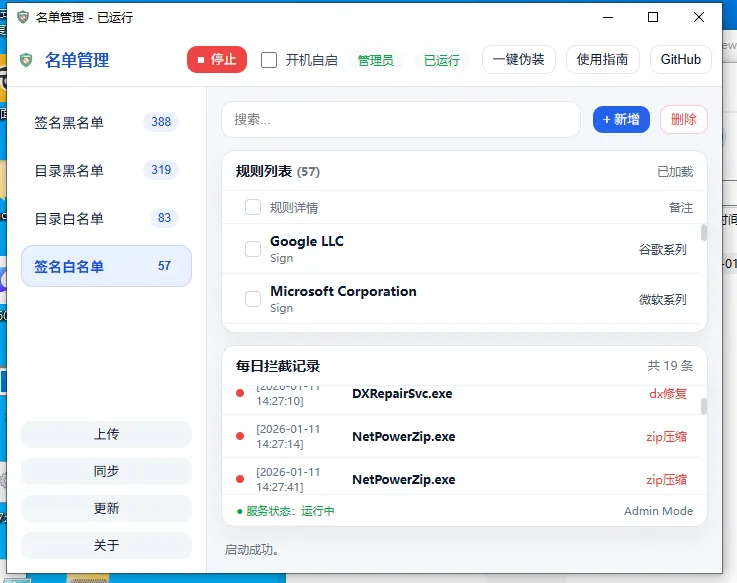
Task: Click the red dot beside 14:27:14 entry
Action: coord(240,436)
